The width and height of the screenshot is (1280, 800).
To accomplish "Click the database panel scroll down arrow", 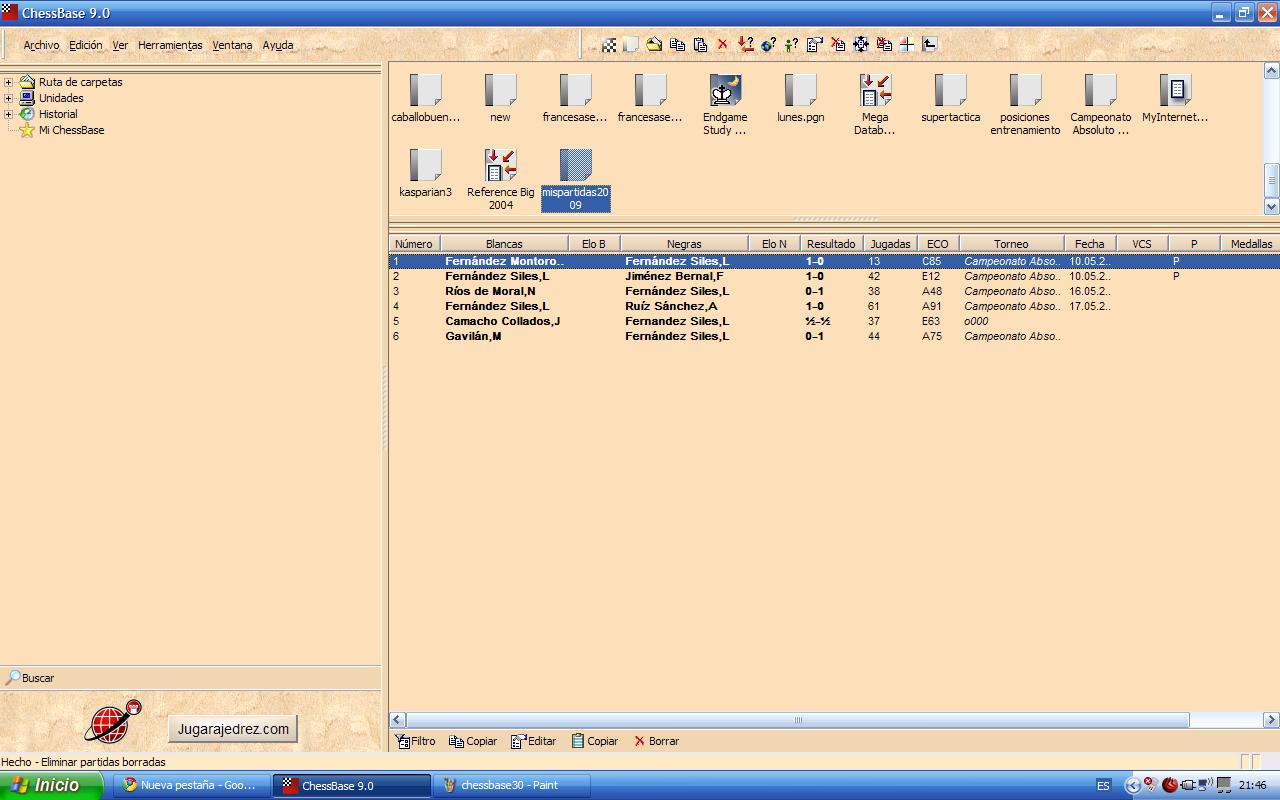I will tap(1272, 206).
